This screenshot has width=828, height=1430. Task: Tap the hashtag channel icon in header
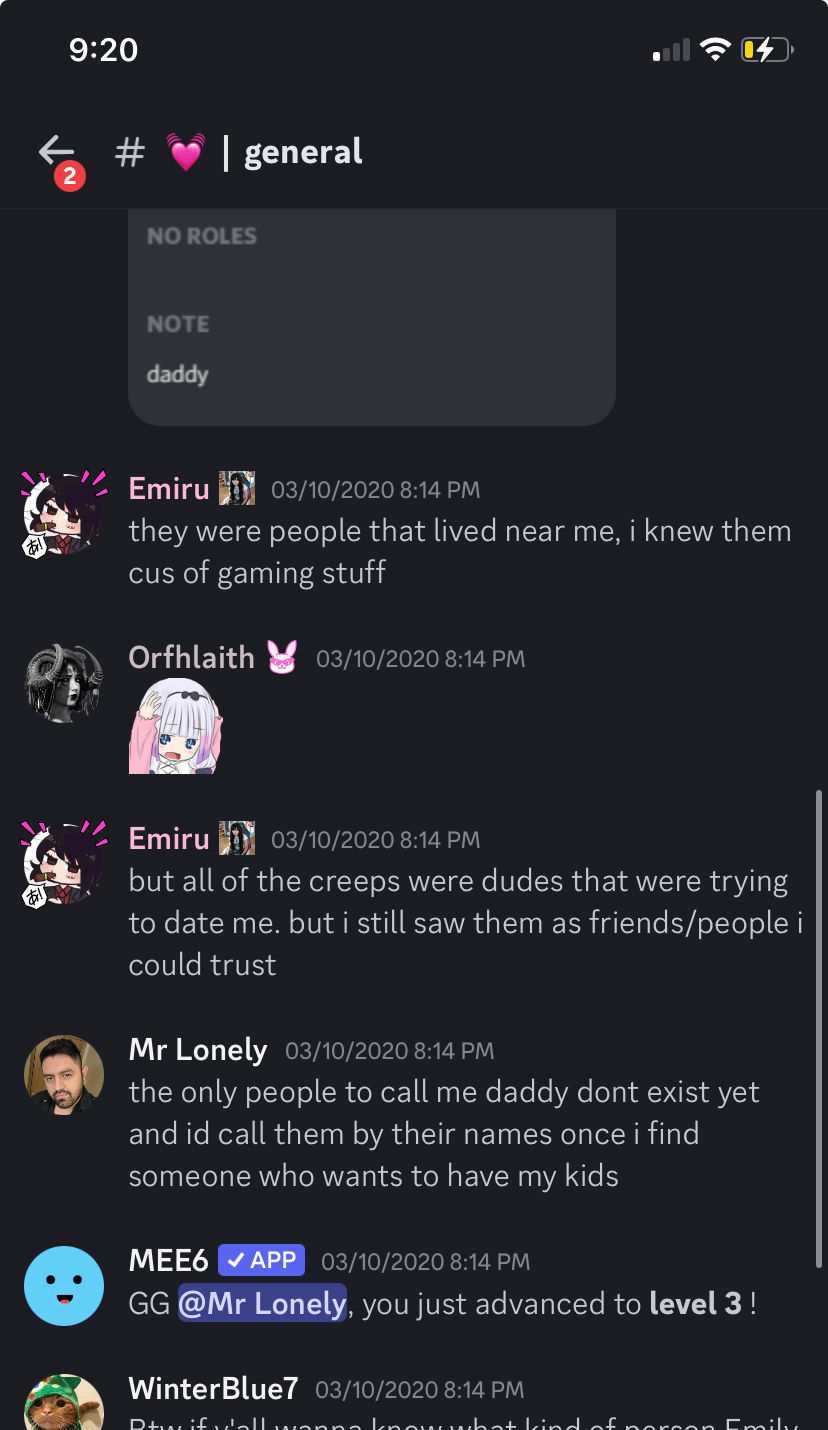130,153
